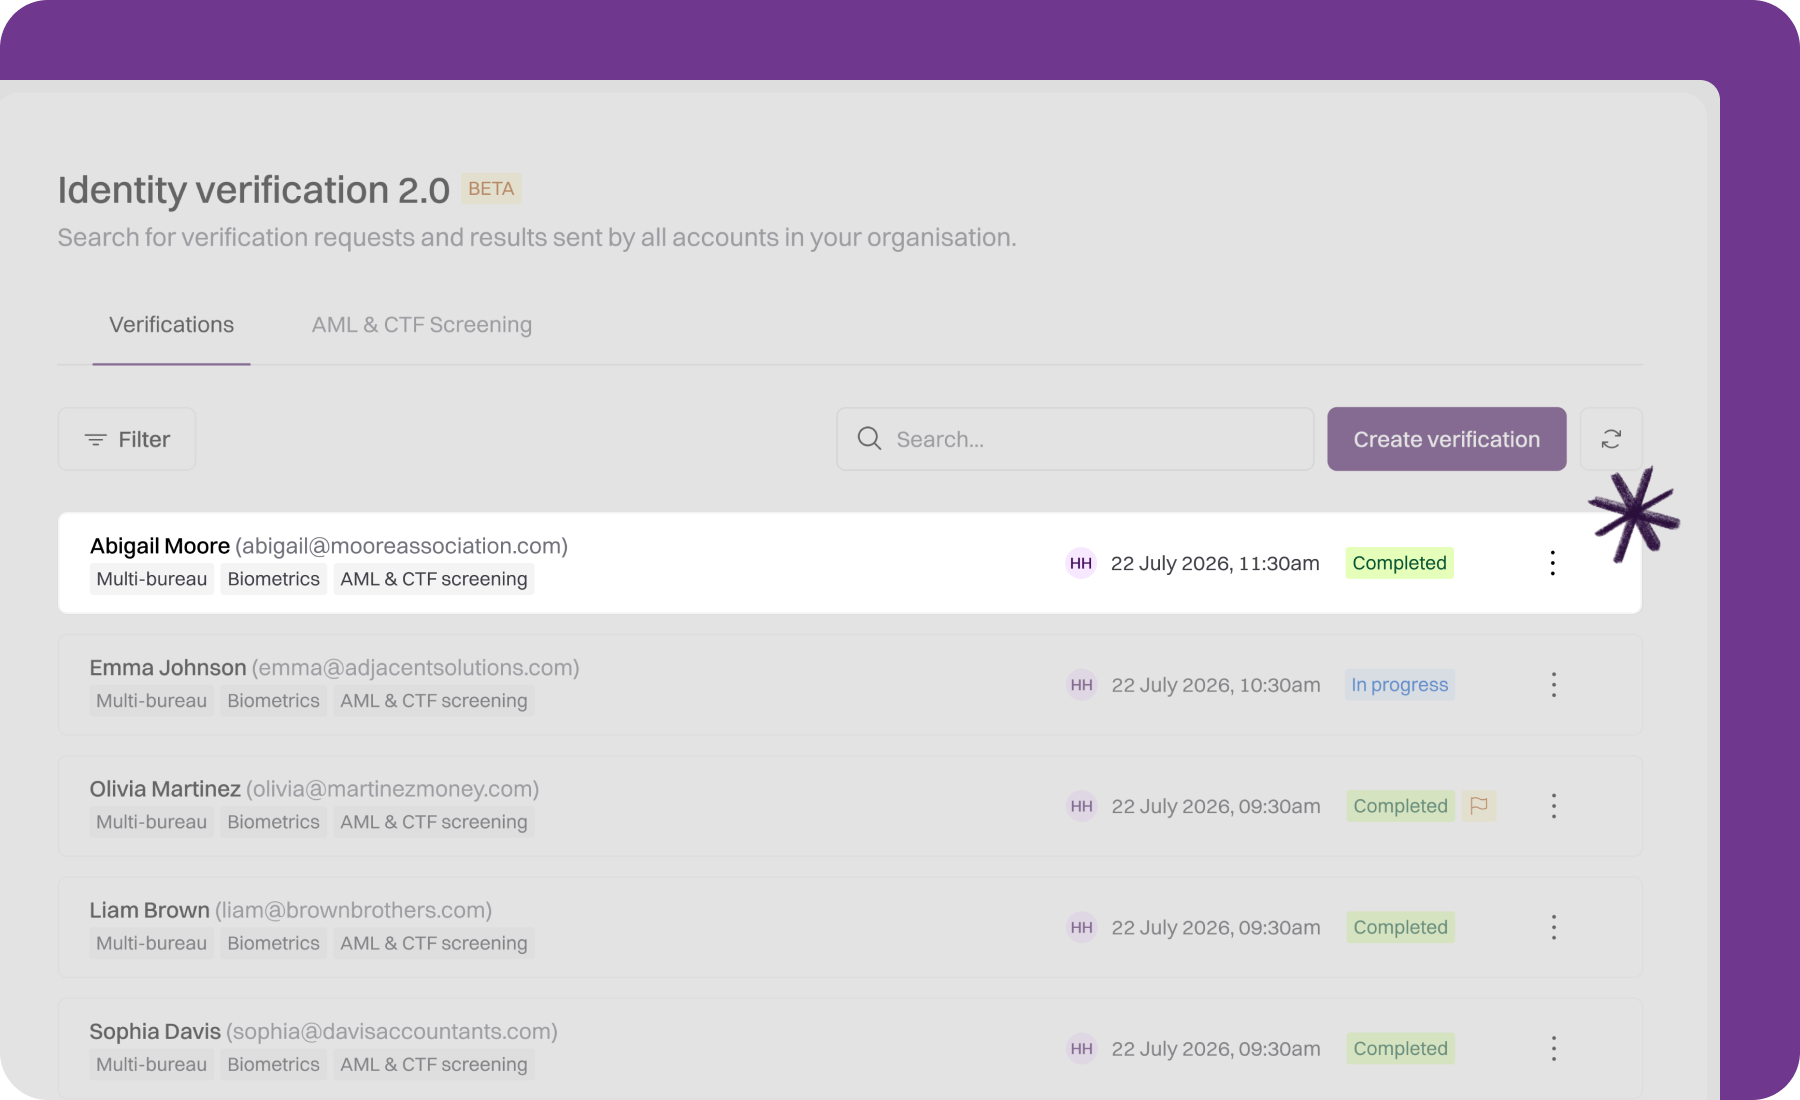1800x1100 pixels.
Task: Open three-dot menu for Sophia Davis
Action: (x=1554, y=1049)
